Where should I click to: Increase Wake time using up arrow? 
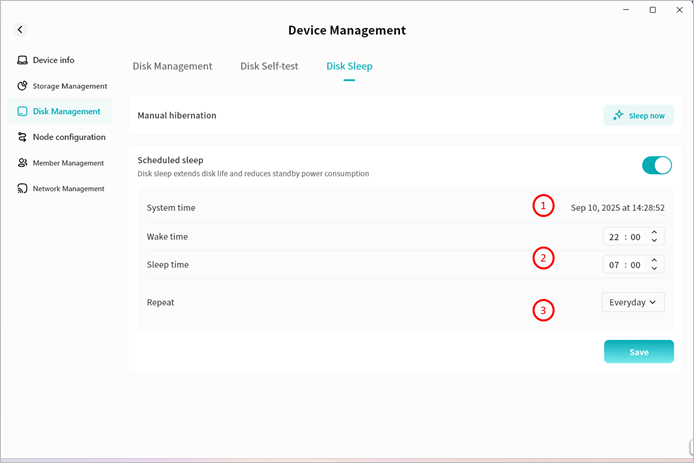(x=654, y=233)
